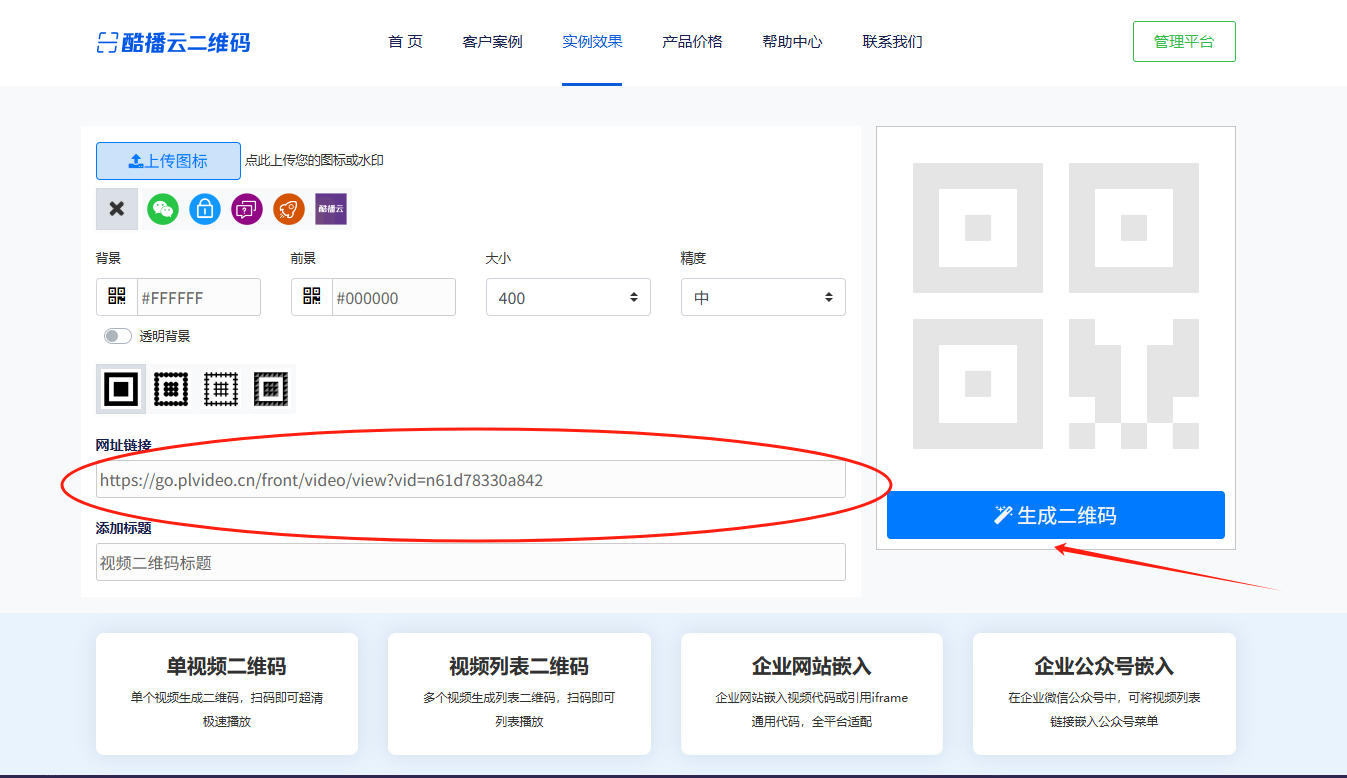This screenshot has width=1347, height=778.
Task: Click the 酷播云二维码 site logo
Action: pyautogui.click(x=173, y=42)
